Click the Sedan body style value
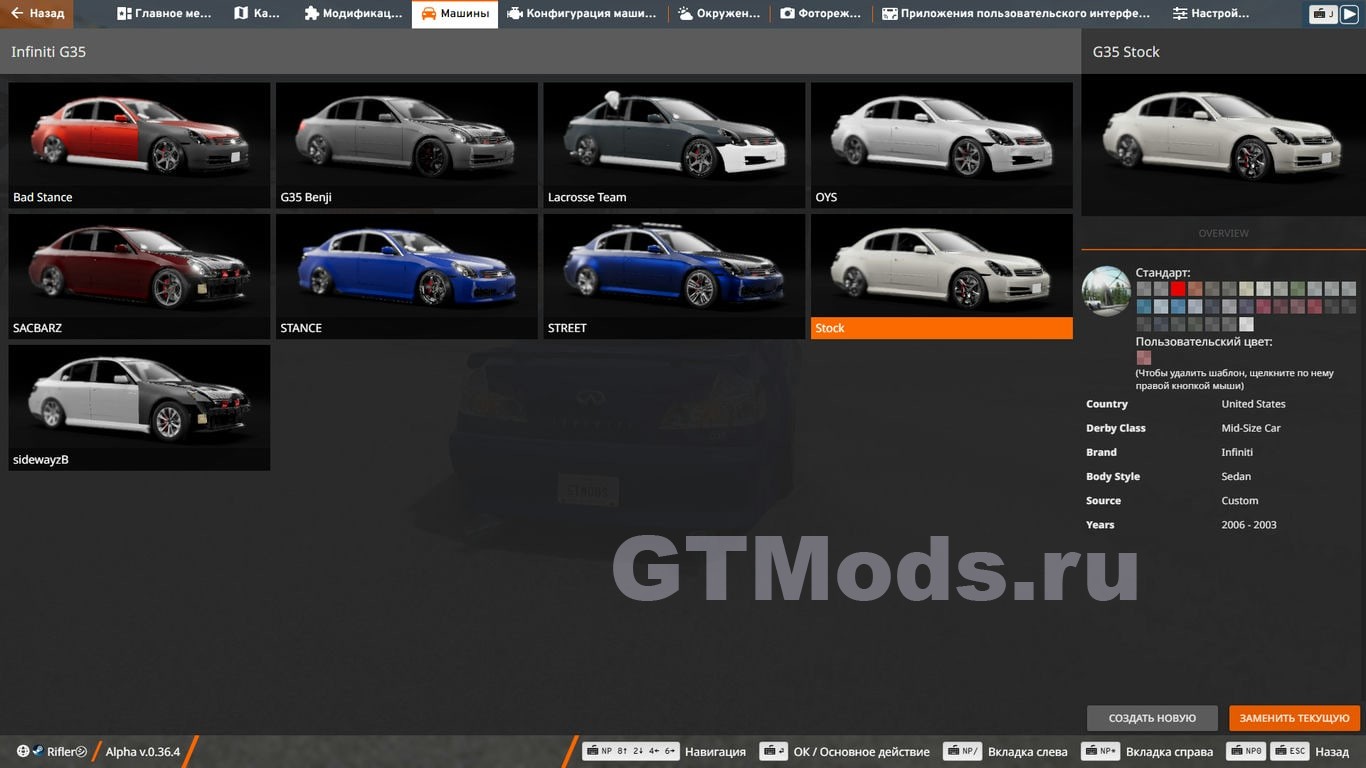1366x768 pixels. click(1236, 477)
